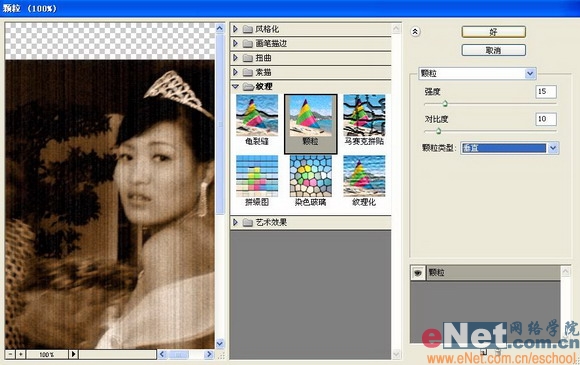Click the zoom out minus button
580x365 pixels.
(10, 354)
